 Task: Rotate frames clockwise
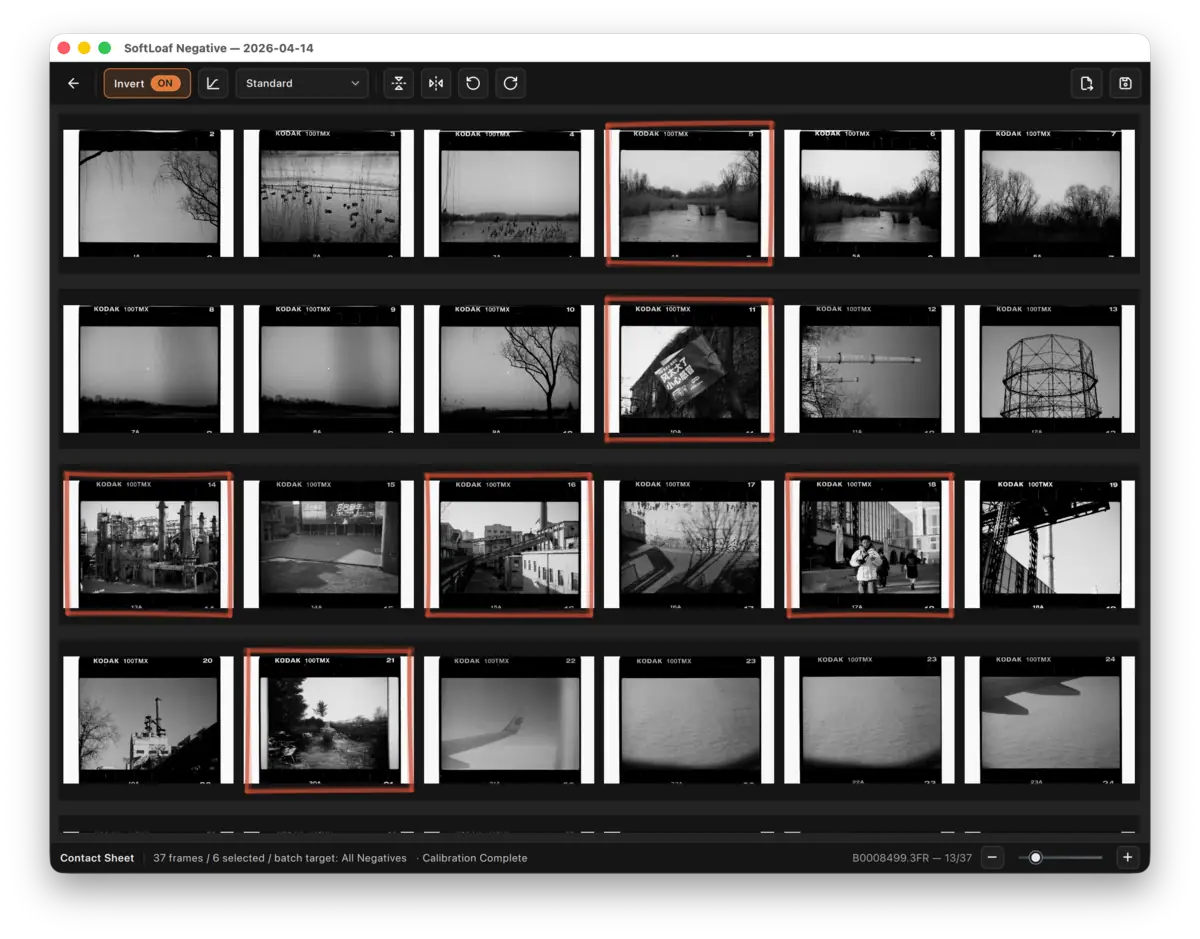click(x=511, y=84)
